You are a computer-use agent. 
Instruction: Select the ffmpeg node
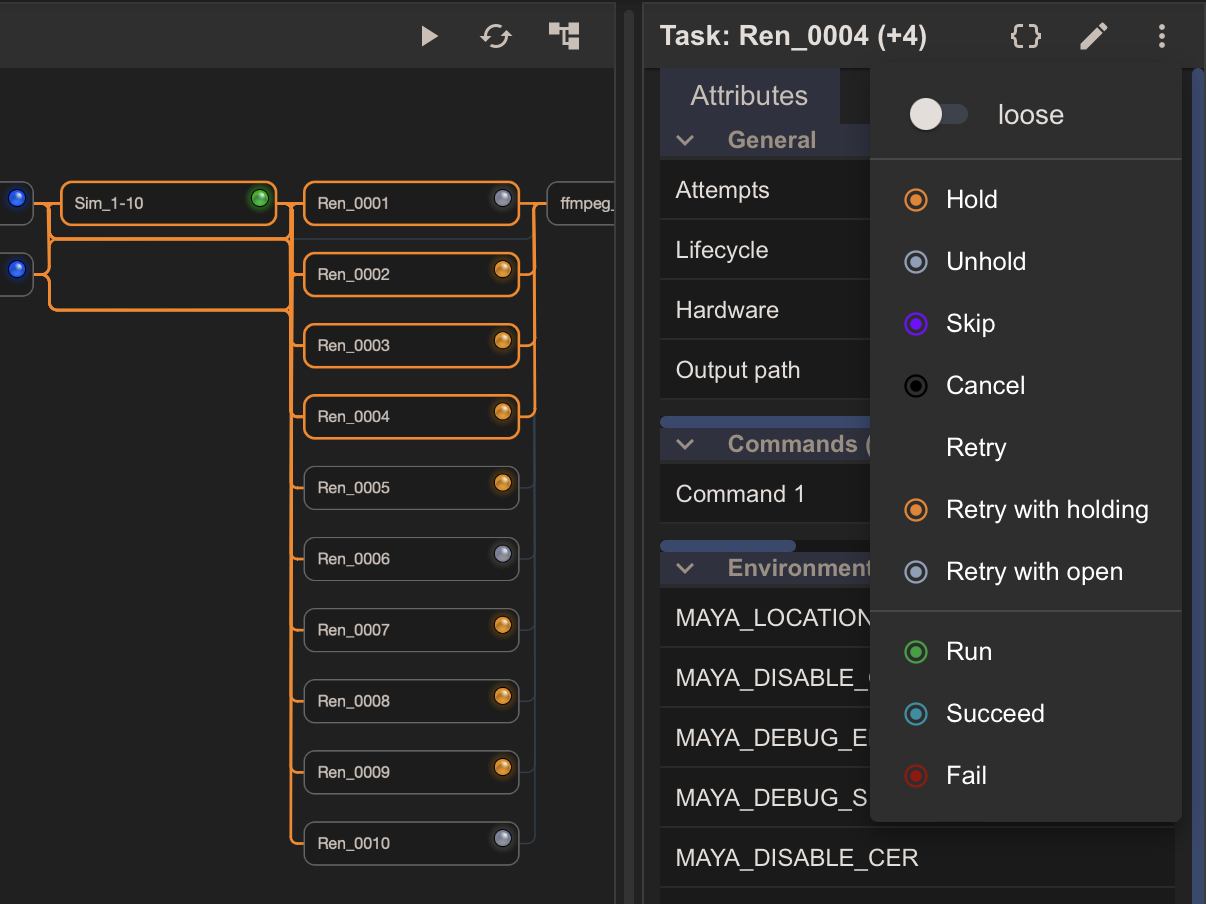point(581,203)
